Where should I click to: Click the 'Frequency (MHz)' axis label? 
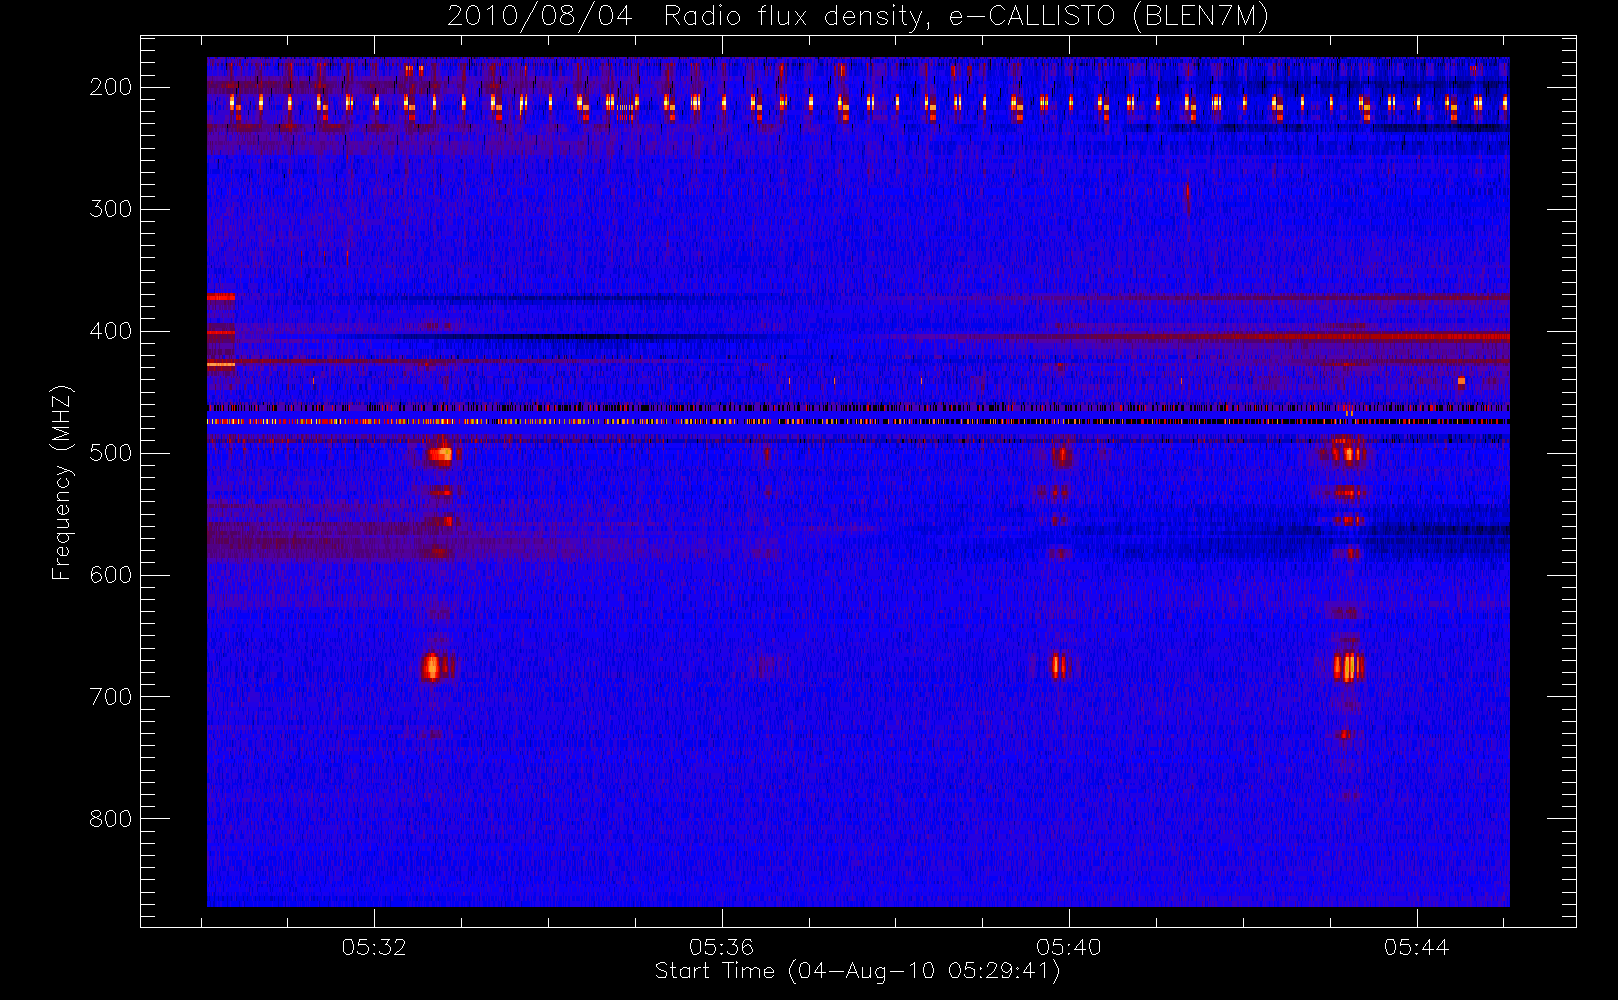(62, 482)
